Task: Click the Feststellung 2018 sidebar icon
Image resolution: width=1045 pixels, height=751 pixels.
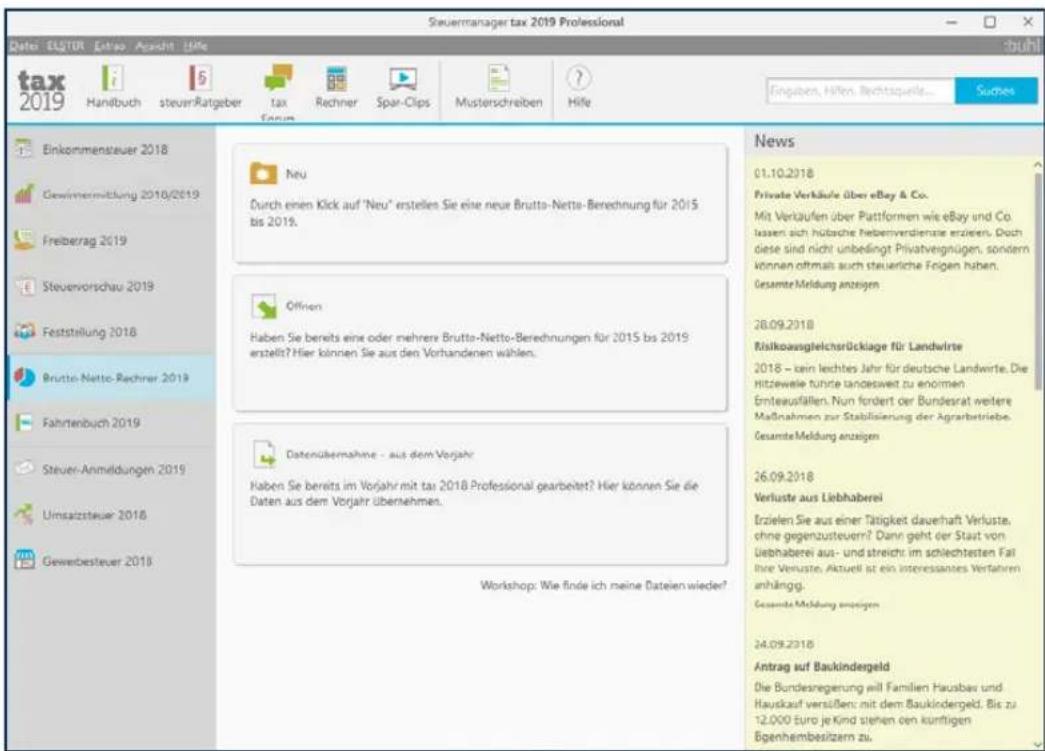Action: [x=25, y=331]
